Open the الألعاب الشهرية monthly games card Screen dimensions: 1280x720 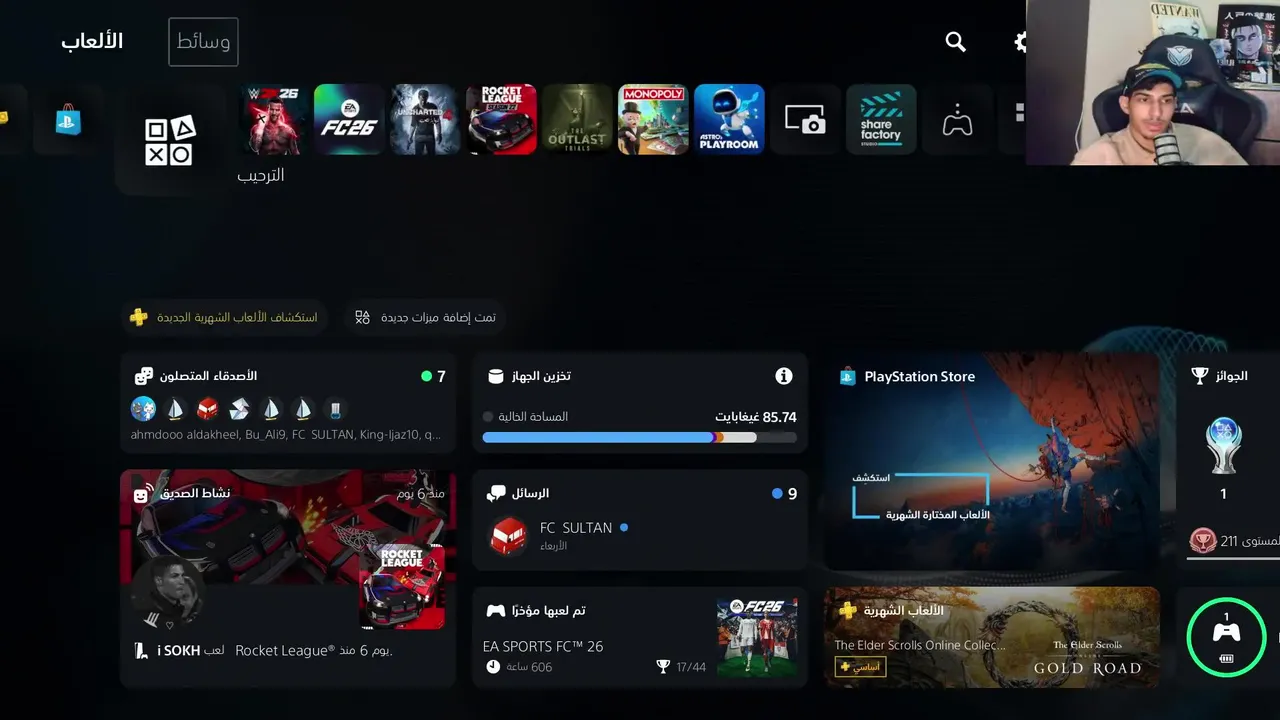(x=992, y=637)
